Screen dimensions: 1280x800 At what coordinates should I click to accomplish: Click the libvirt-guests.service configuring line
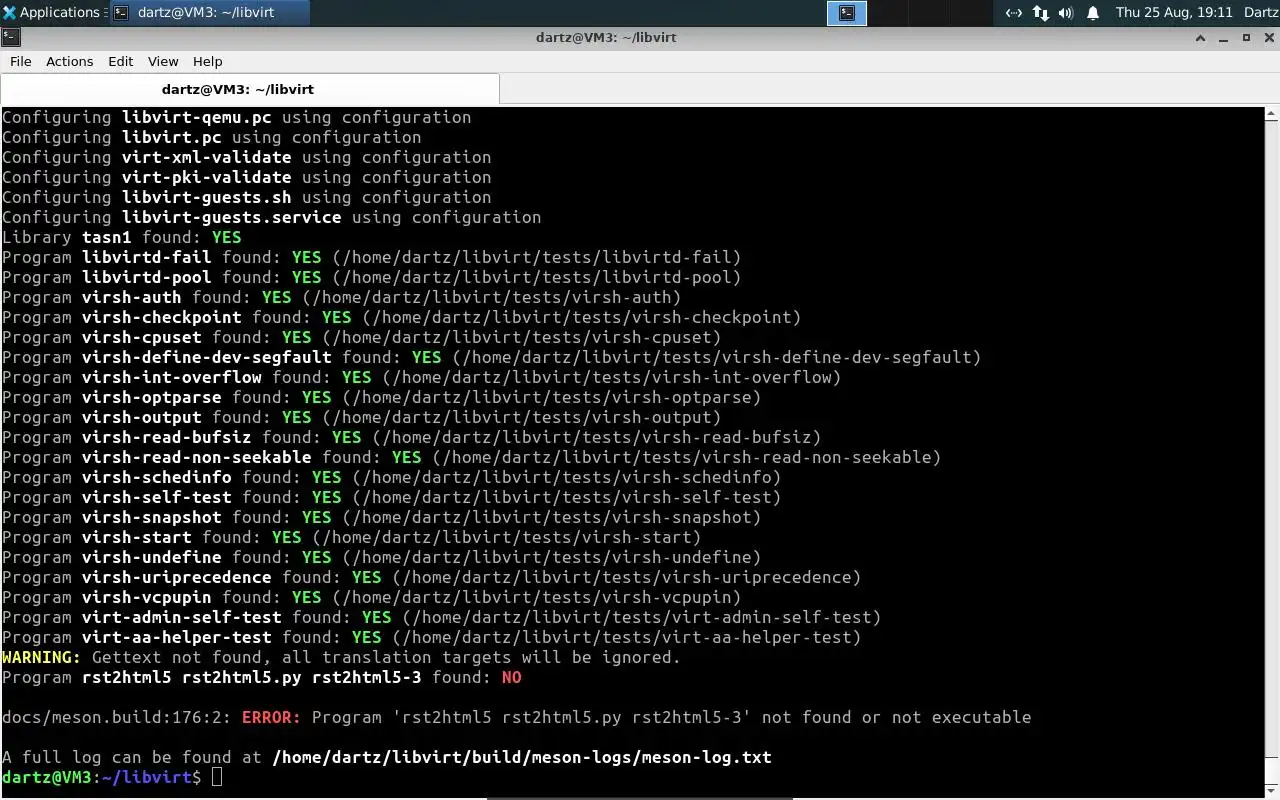click(271, 217)
